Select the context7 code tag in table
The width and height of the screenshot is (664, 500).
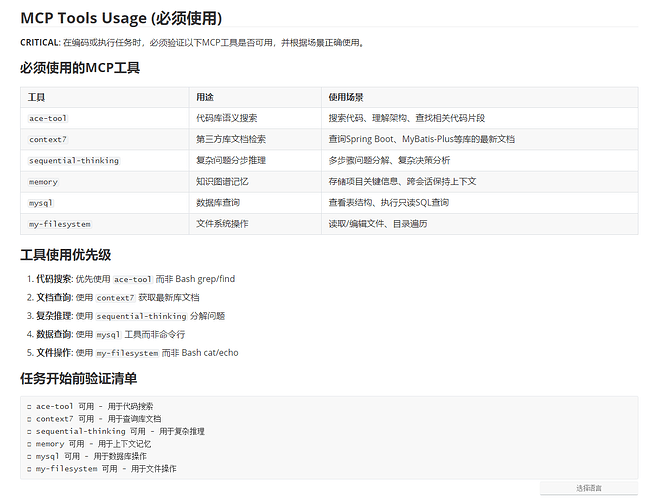click(x=48, y=139)
